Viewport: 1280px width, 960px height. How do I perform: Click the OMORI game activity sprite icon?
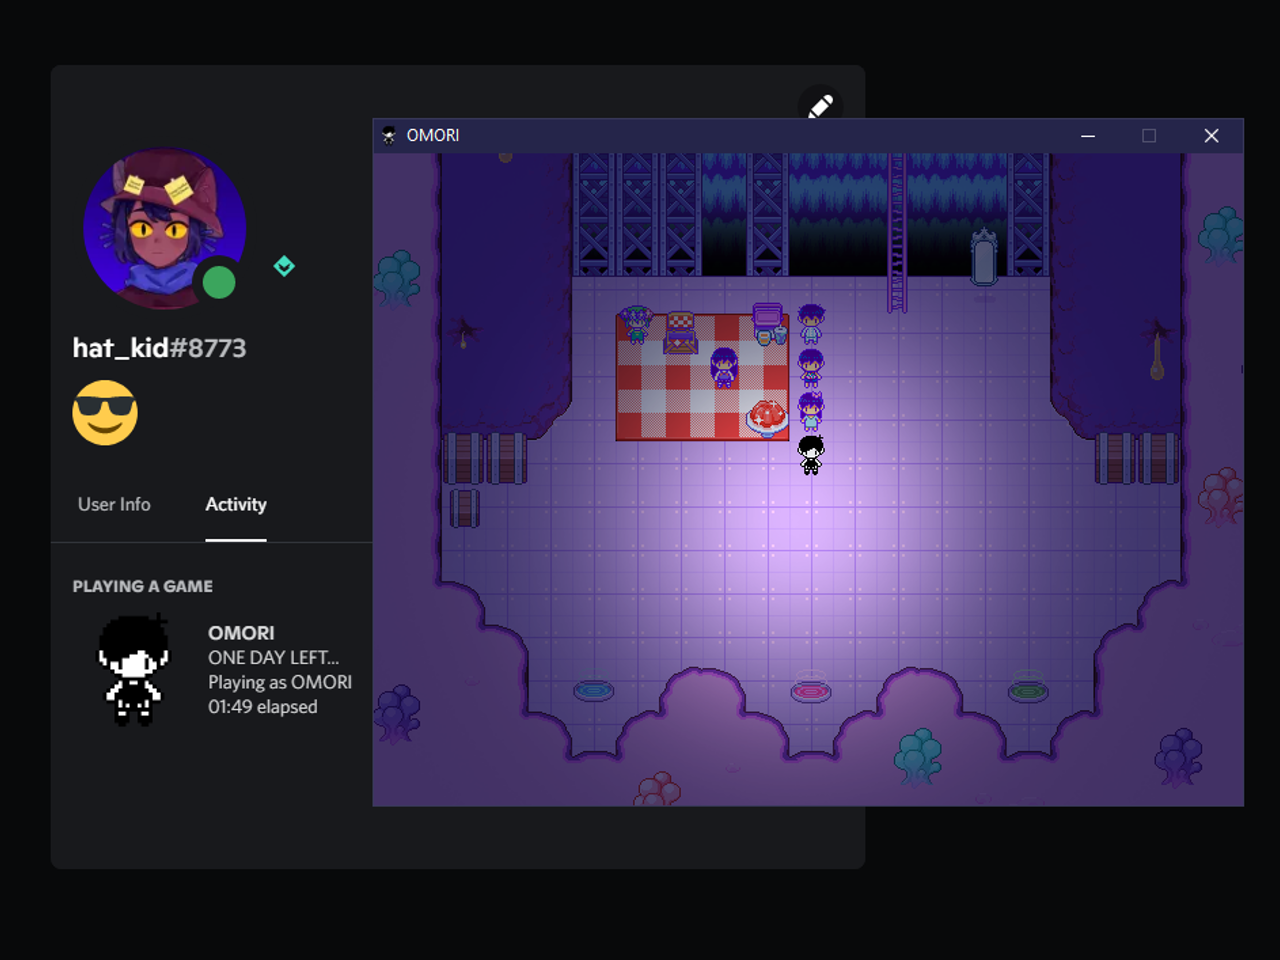pos(133,669)
